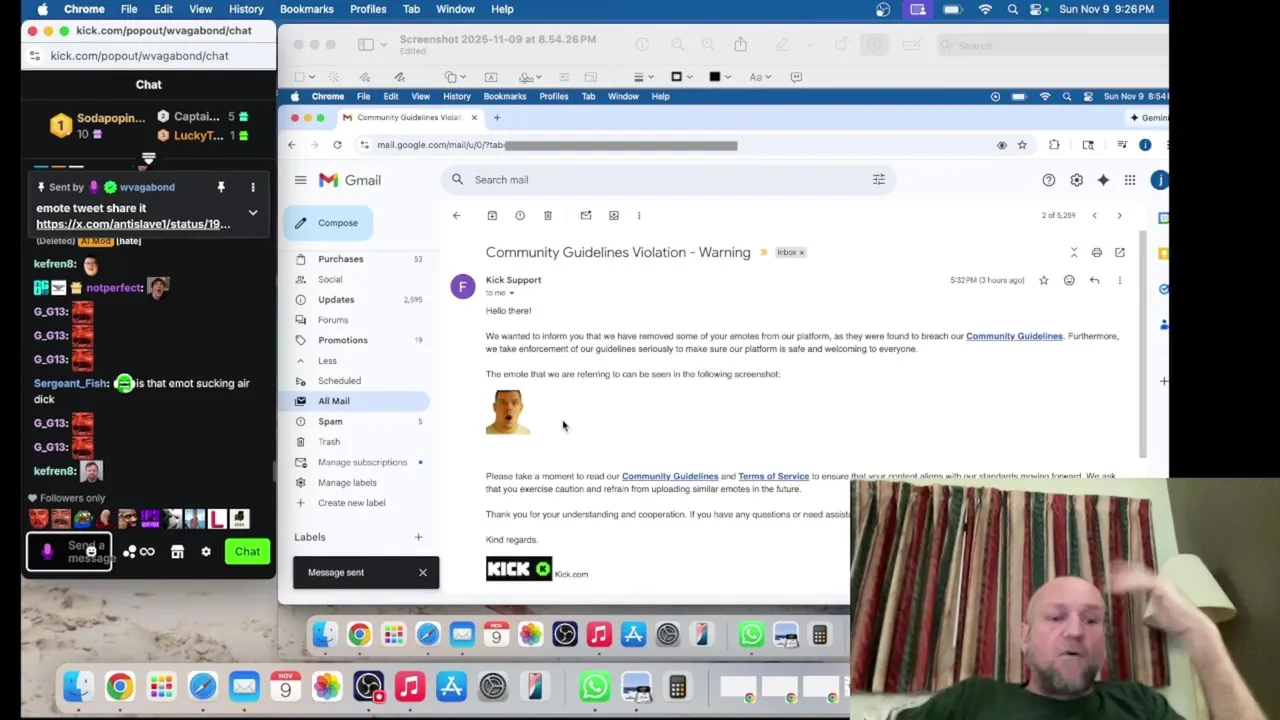Click the Share icon in Preview toolbar
The height and width of the screenshot is (720, 1280).
tap(740, 45)
